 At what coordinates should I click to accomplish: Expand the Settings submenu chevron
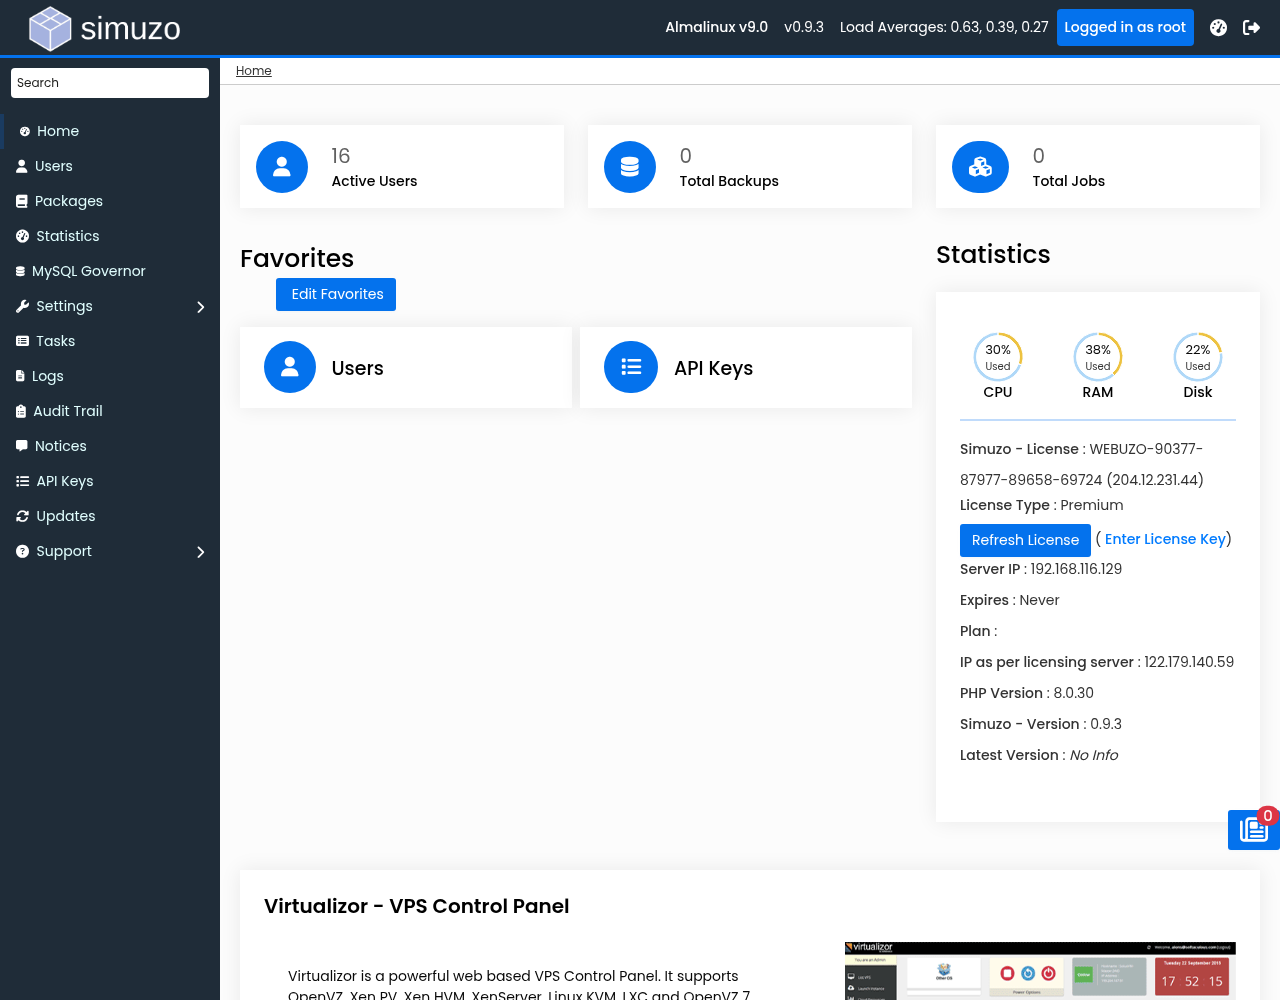[x=201, y=307]
